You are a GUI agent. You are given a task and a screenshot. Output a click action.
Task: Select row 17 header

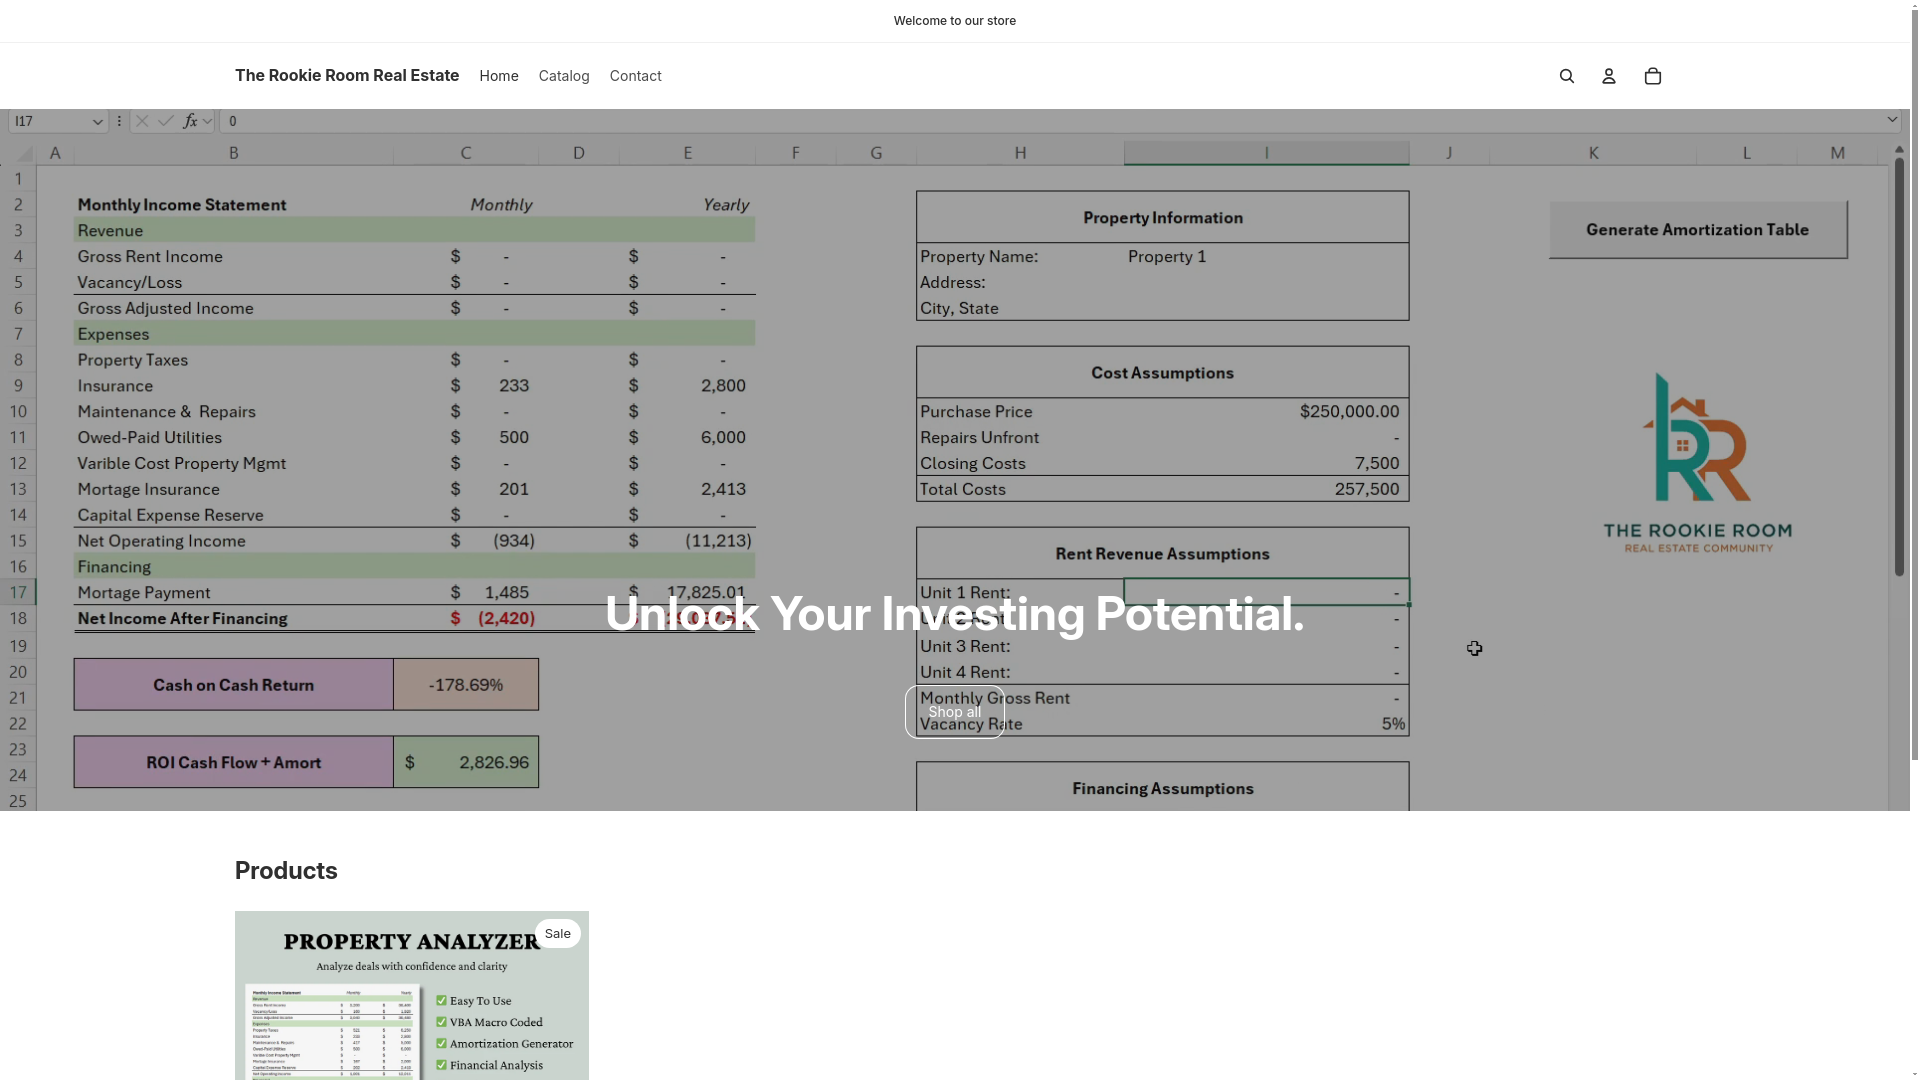18,592
